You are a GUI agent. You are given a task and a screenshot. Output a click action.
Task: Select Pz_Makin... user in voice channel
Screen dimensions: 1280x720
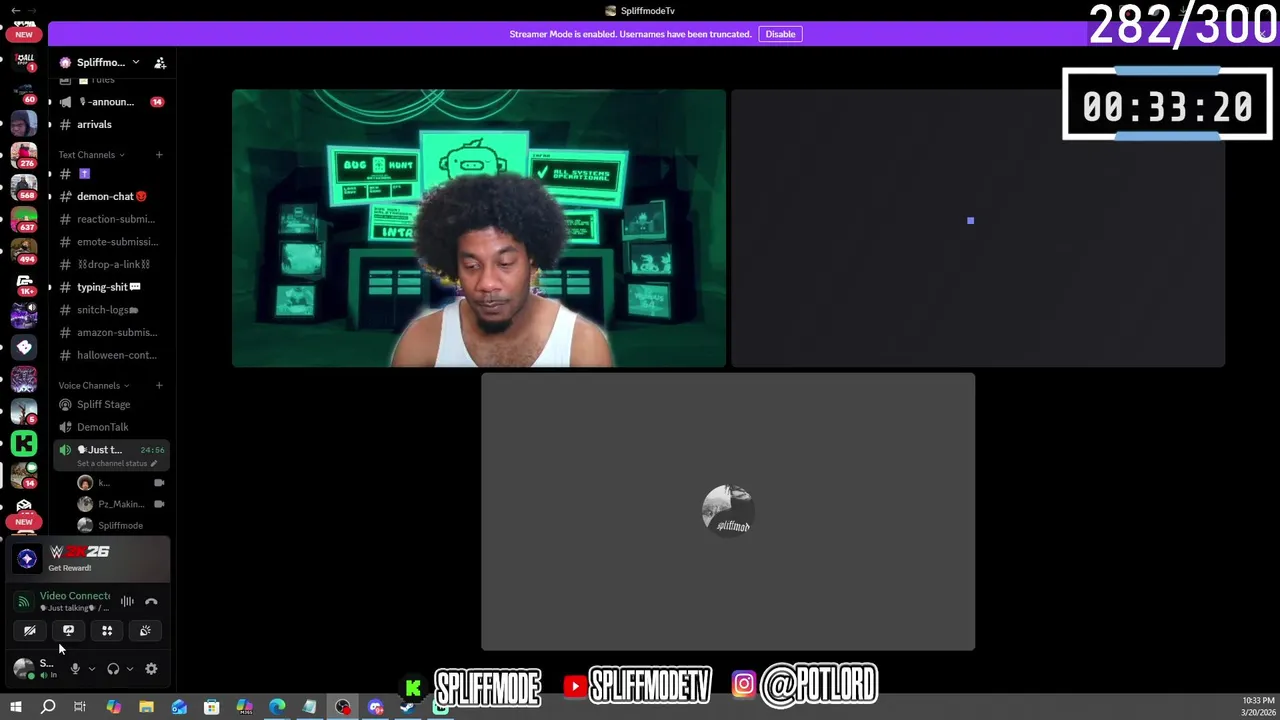click(x=121, y=504)
